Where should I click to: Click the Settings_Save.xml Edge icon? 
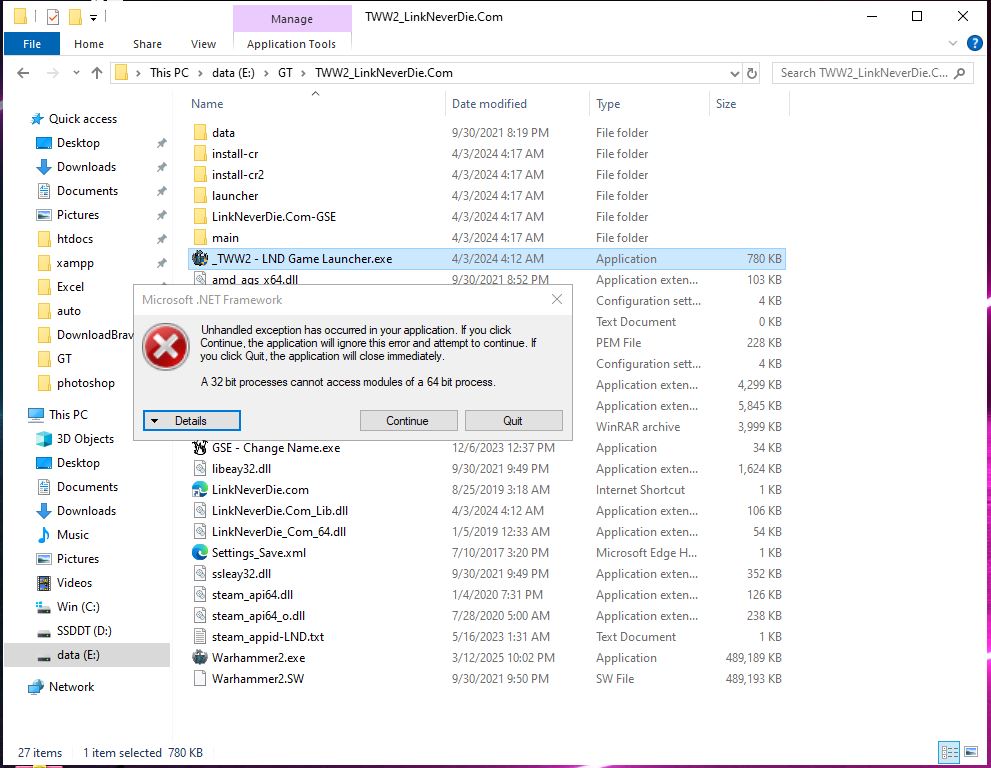click(200, 552)
